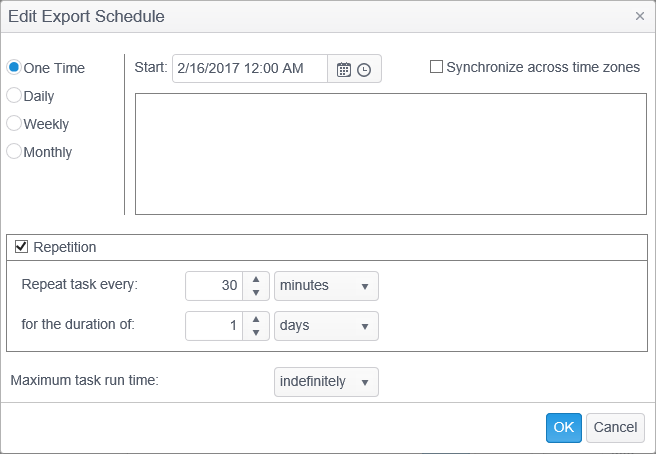Image resolution: width=656 pixels, height=454 pixels.
Task: Choose the Weekly schedule option
Action: click(14, 124)
